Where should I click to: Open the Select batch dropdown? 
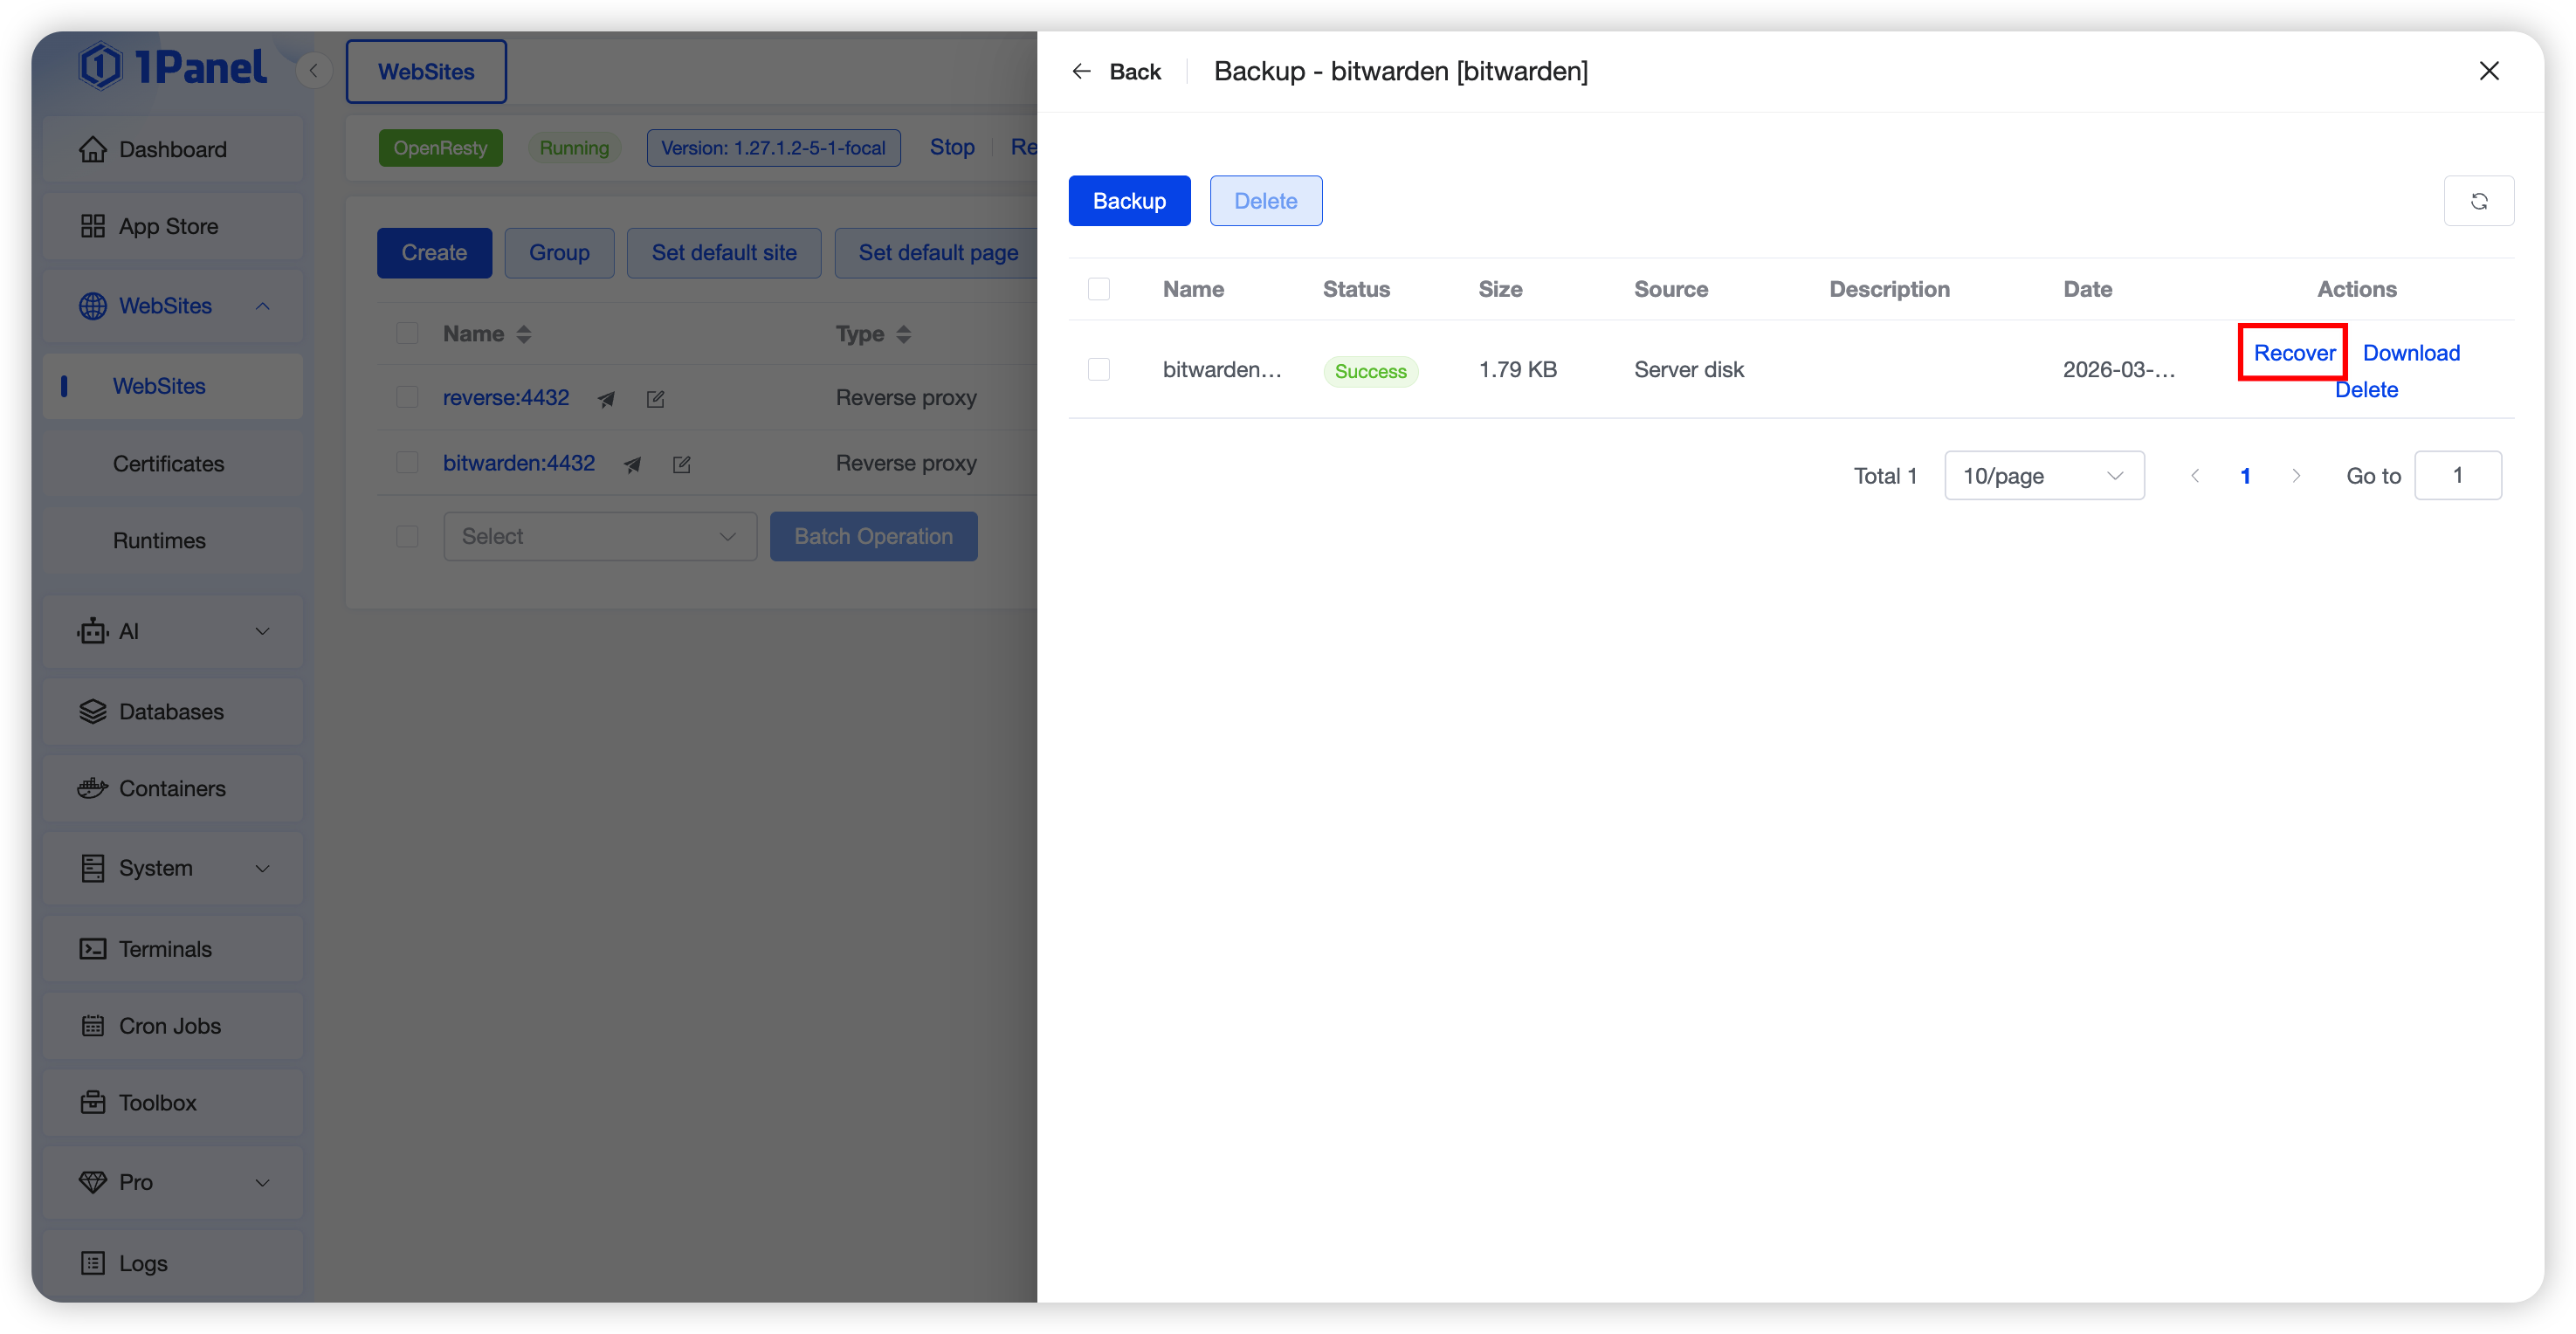click(599, 536)
